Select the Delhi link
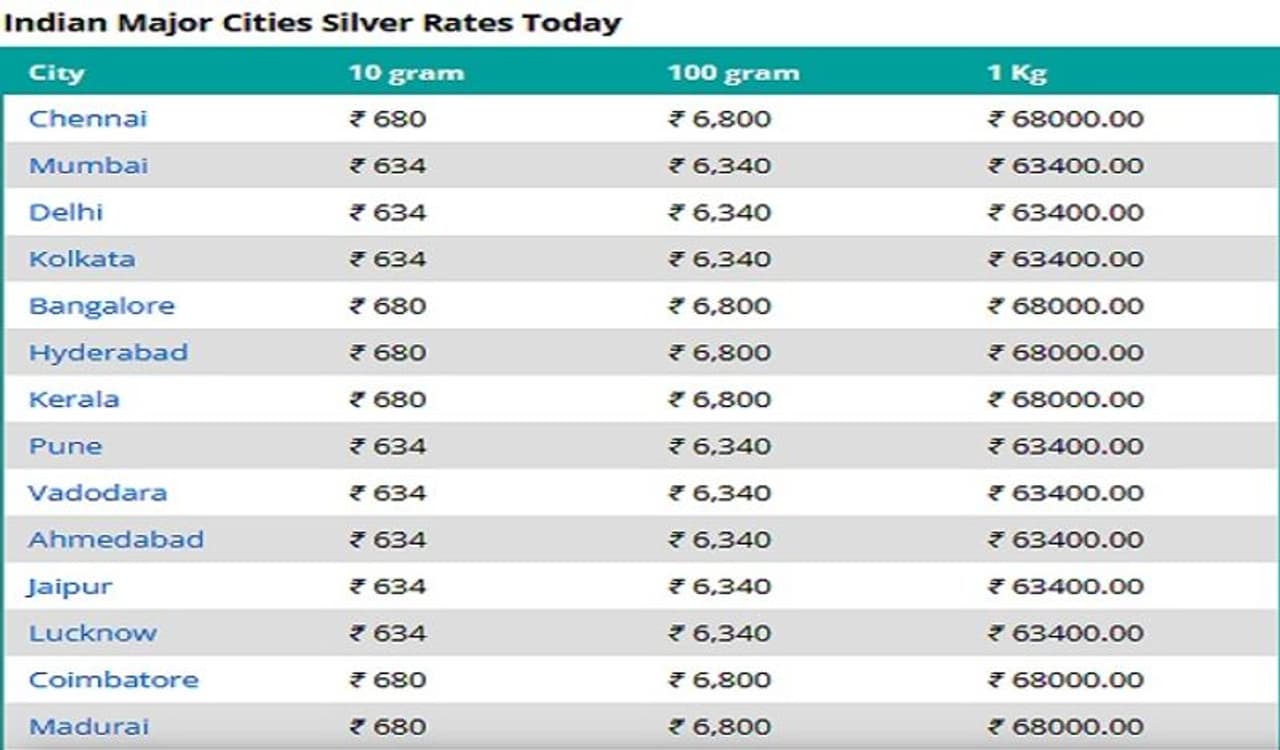 point(66,213)
